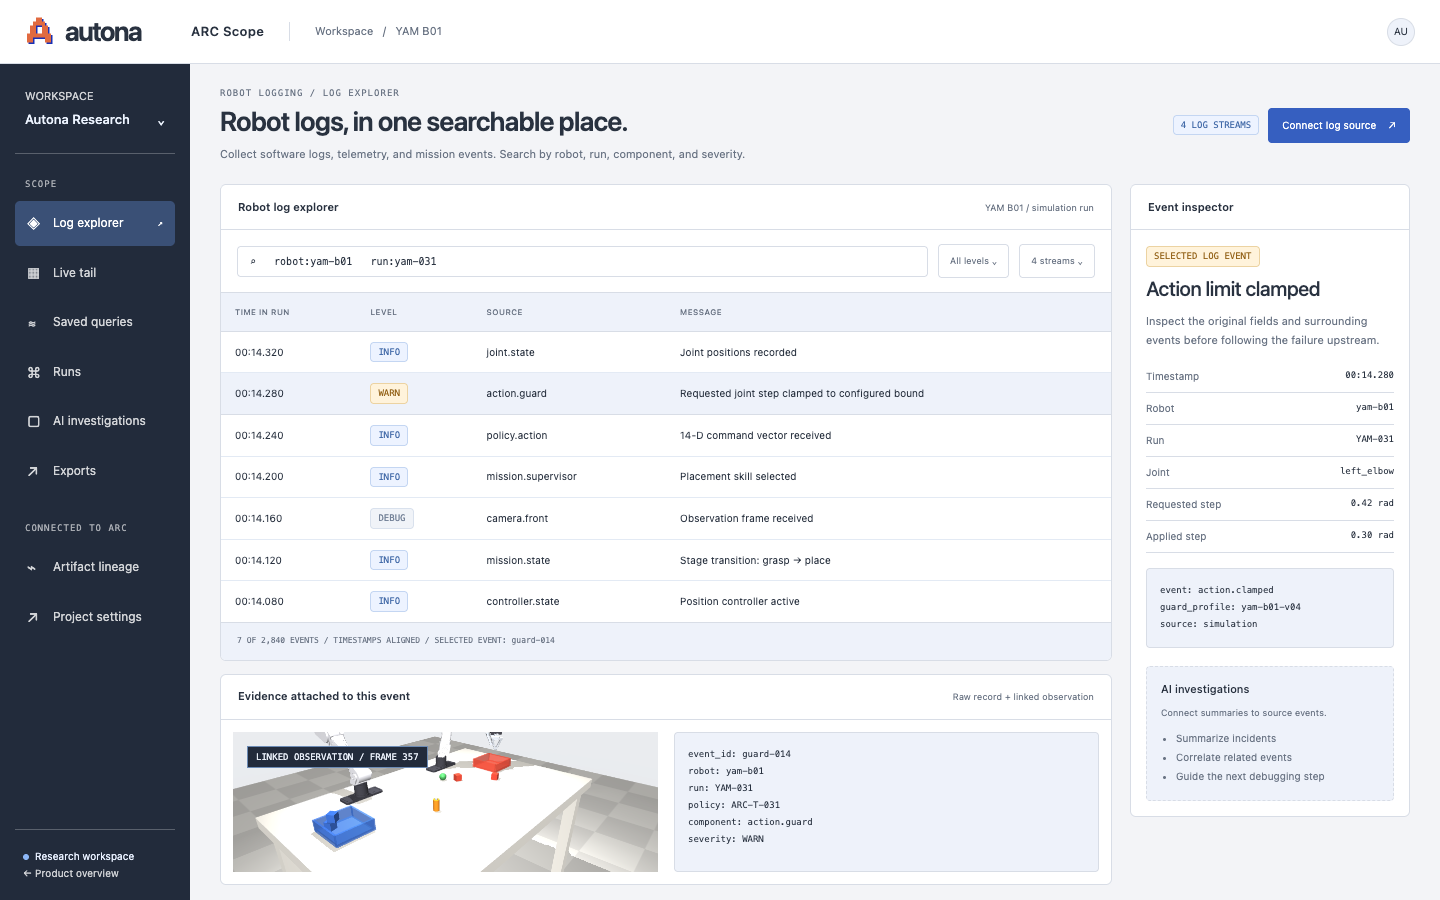Click the log search query field
Screen dimensions: 1440x900
582,261
